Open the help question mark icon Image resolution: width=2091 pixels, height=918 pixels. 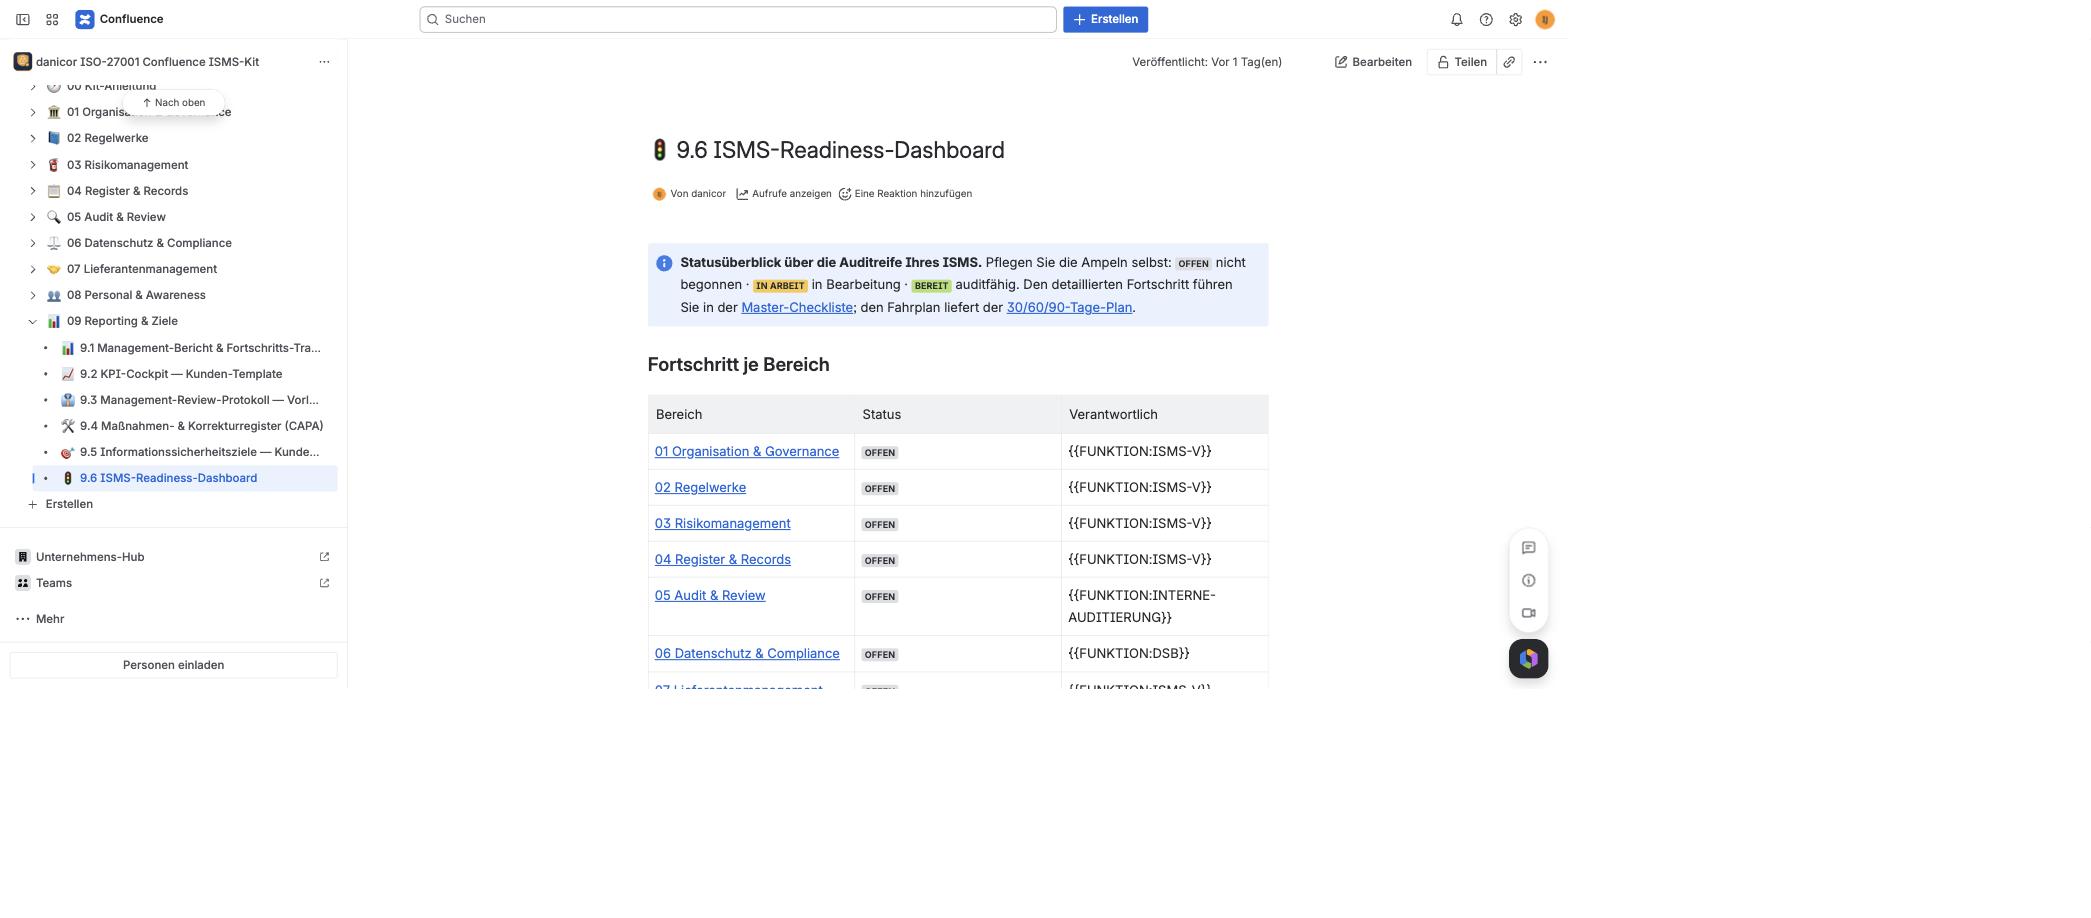click(1486, 19)
